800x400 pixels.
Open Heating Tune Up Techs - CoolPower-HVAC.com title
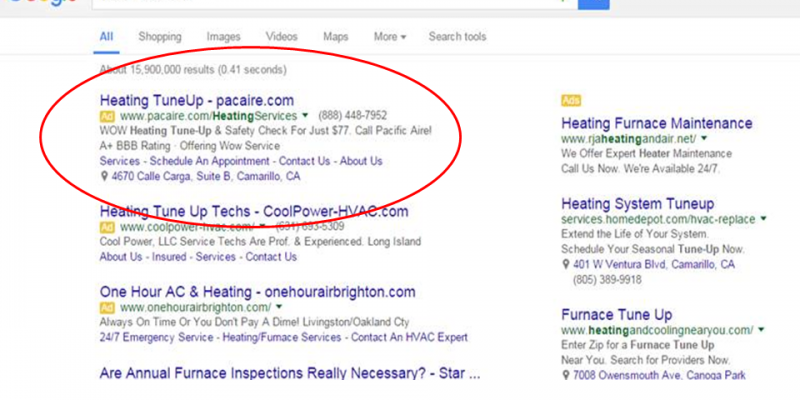[x=254, y=211]
